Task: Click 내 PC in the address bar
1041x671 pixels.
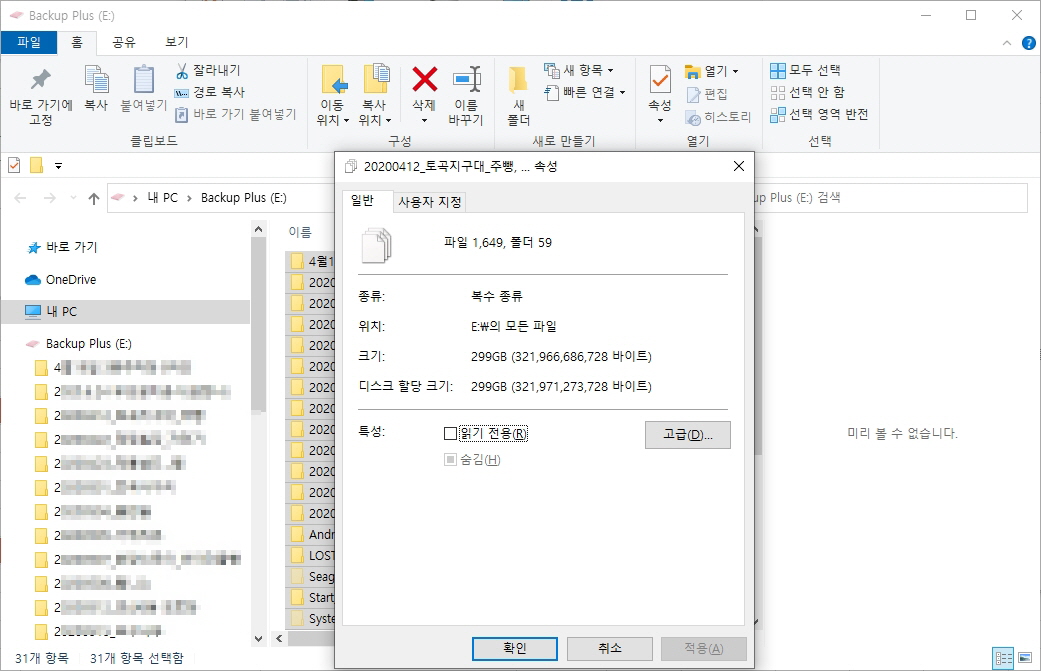Action: (163, 198)
